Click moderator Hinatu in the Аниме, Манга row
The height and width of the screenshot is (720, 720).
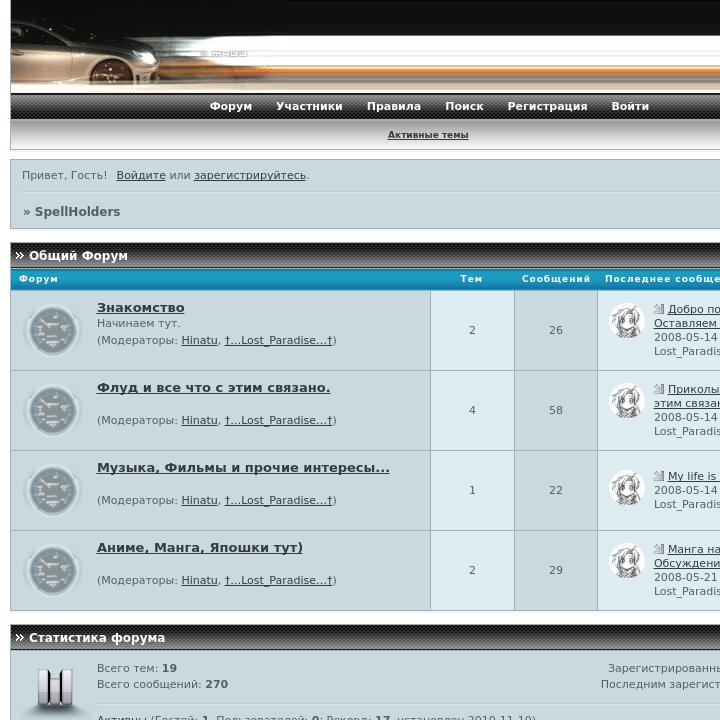click(199, 580)
